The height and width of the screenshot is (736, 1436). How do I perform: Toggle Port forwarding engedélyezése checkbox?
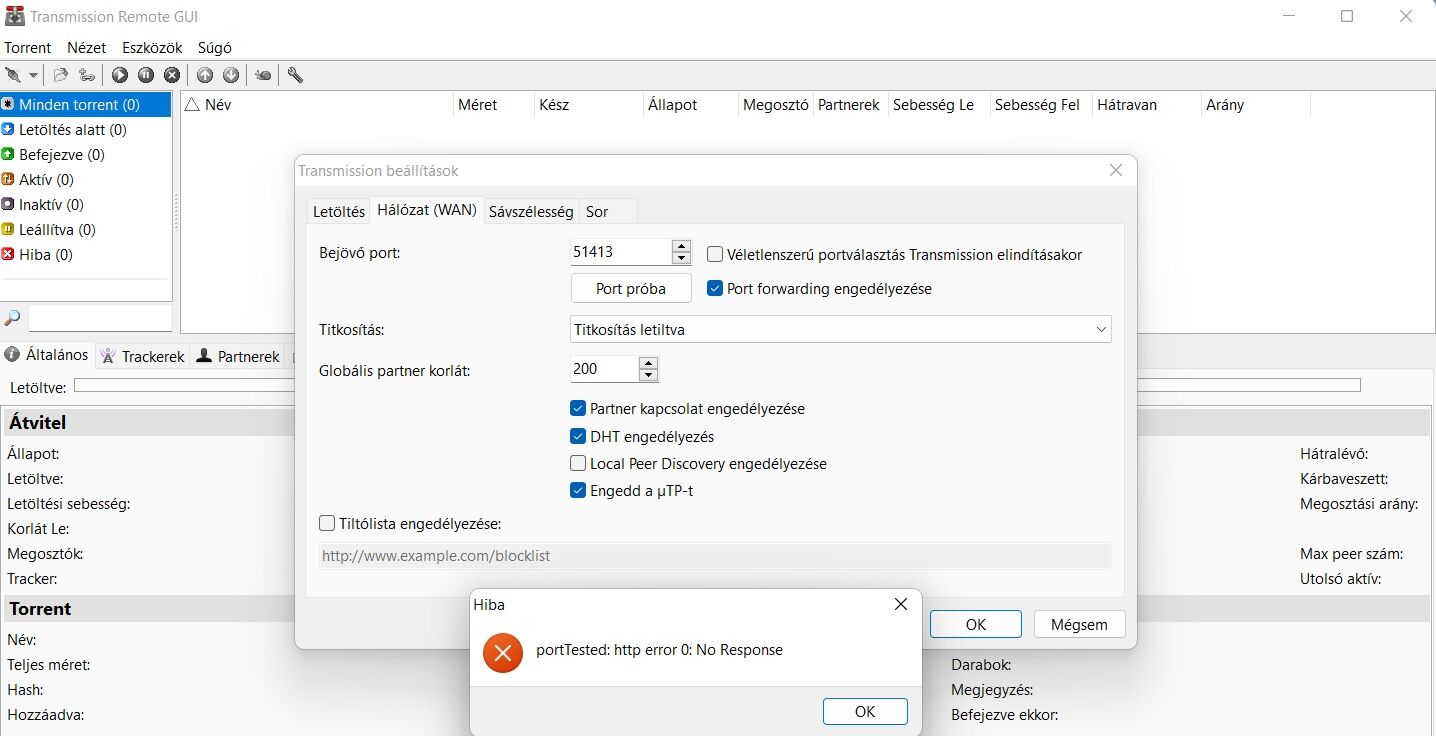coord(715,288)
